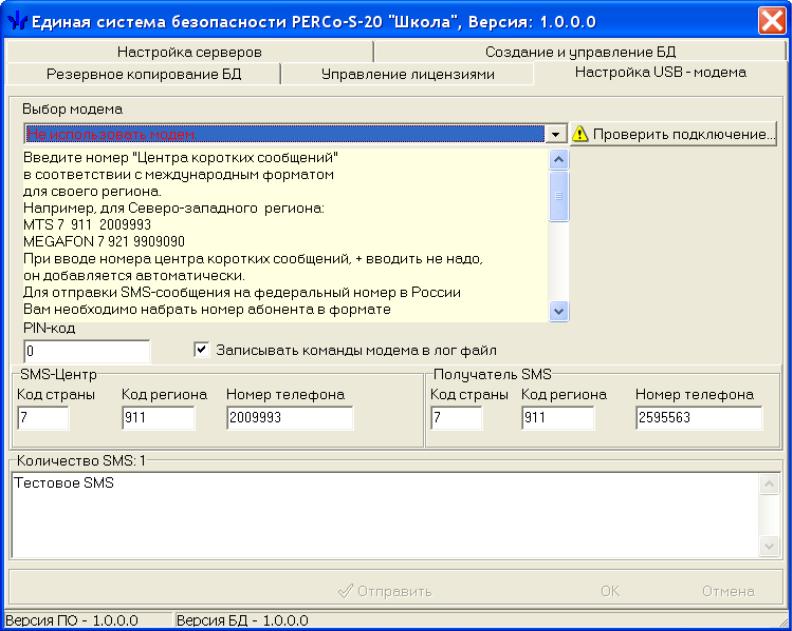This screenshot has width=792, height=631.
Task: Click the Выбор модема label
Action: [x=72, y=109]
